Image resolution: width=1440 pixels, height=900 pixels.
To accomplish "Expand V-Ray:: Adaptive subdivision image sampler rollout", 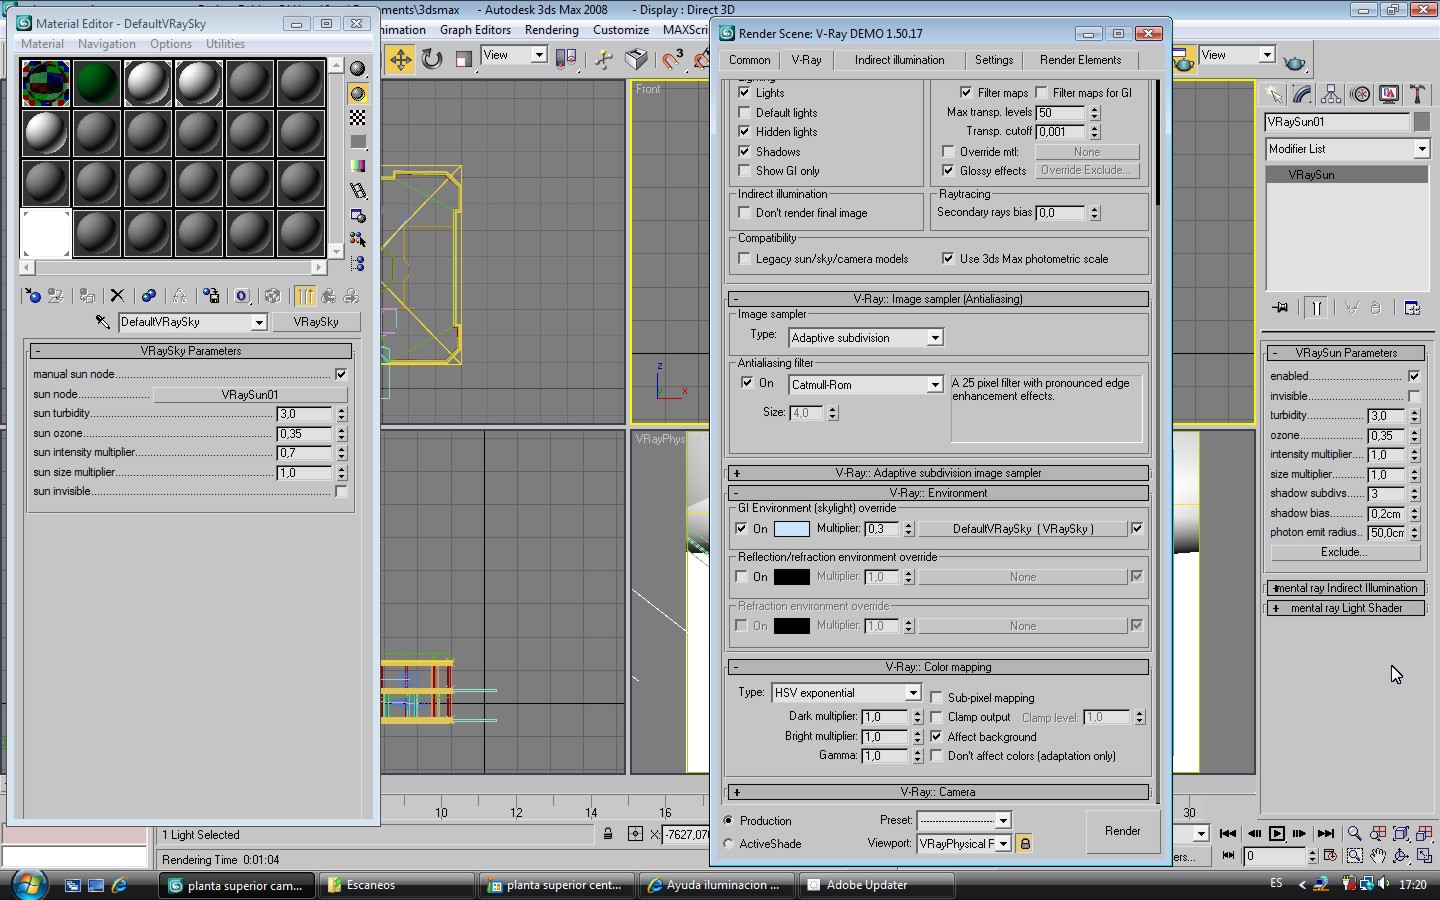I will point(938,473).
